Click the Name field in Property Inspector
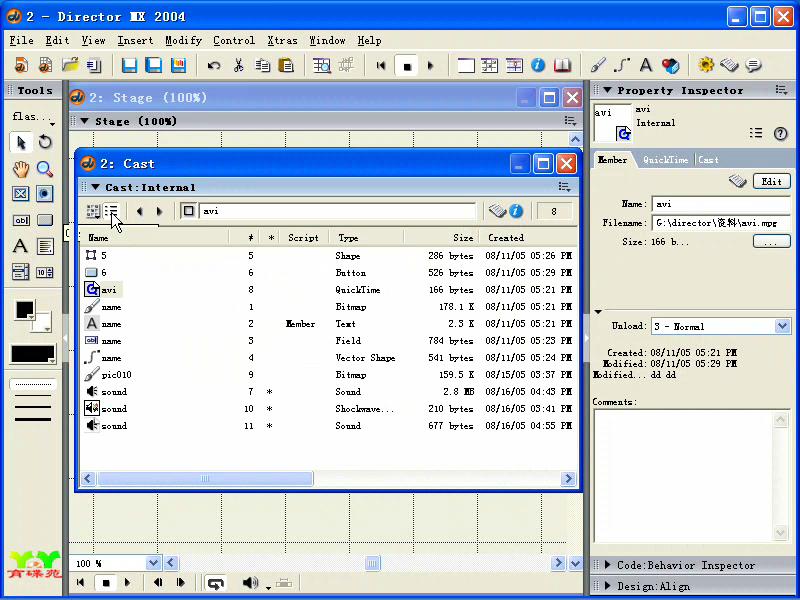The width and height of the screenshot is (800, 600). [721, 204]
